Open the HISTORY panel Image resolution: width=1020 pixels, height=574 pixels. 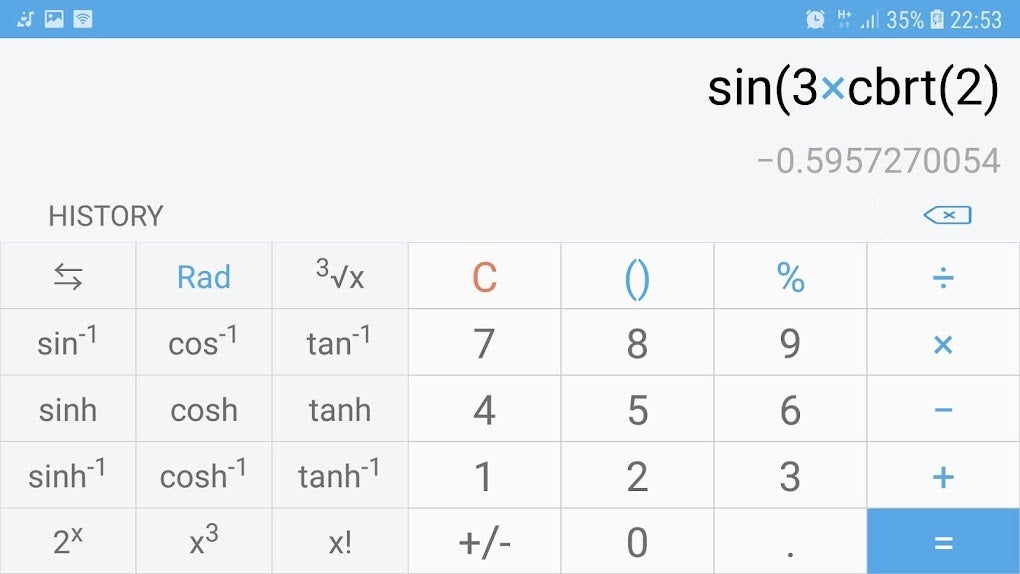pos(105,216)
